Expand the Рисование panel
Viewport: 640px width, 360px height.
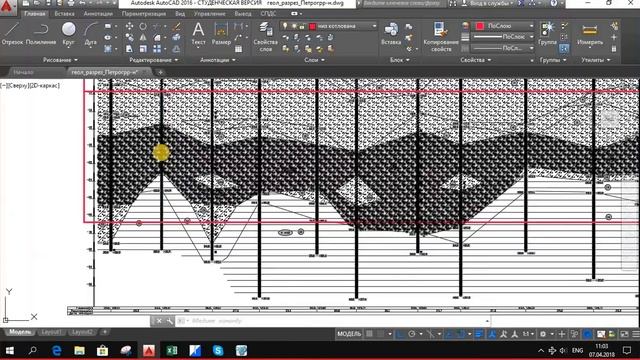pyautogui.click(x=60, y=60)
